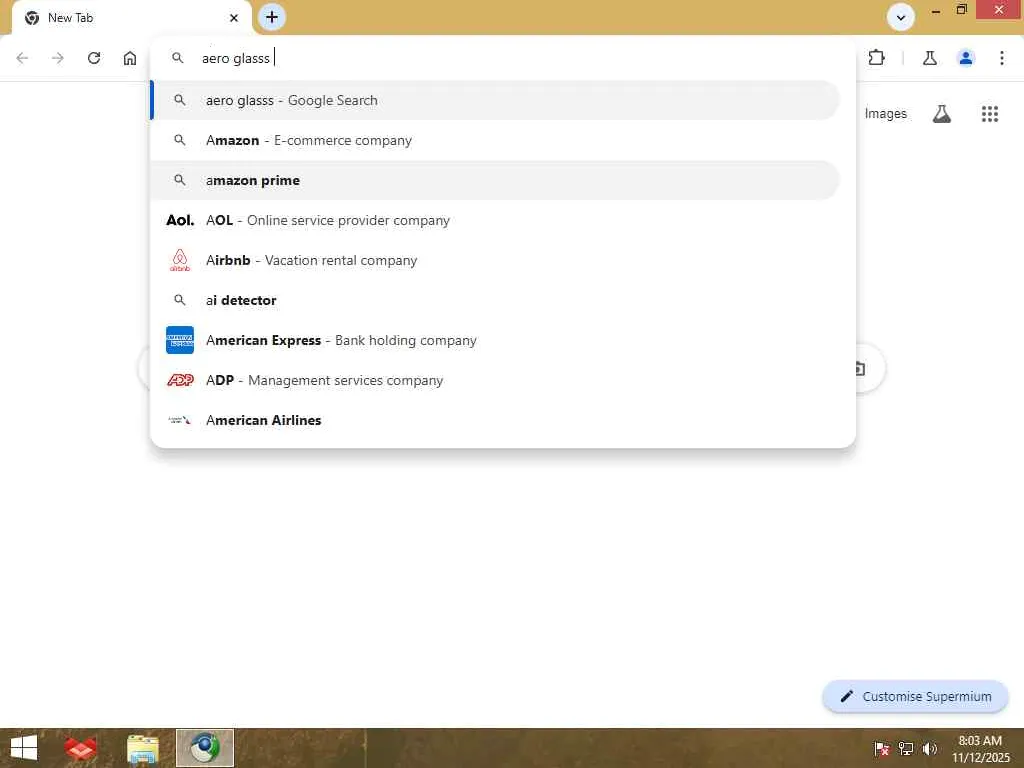Select the New Tab tab
This screenshot has height=768, width=1024.
pos(131,18)
